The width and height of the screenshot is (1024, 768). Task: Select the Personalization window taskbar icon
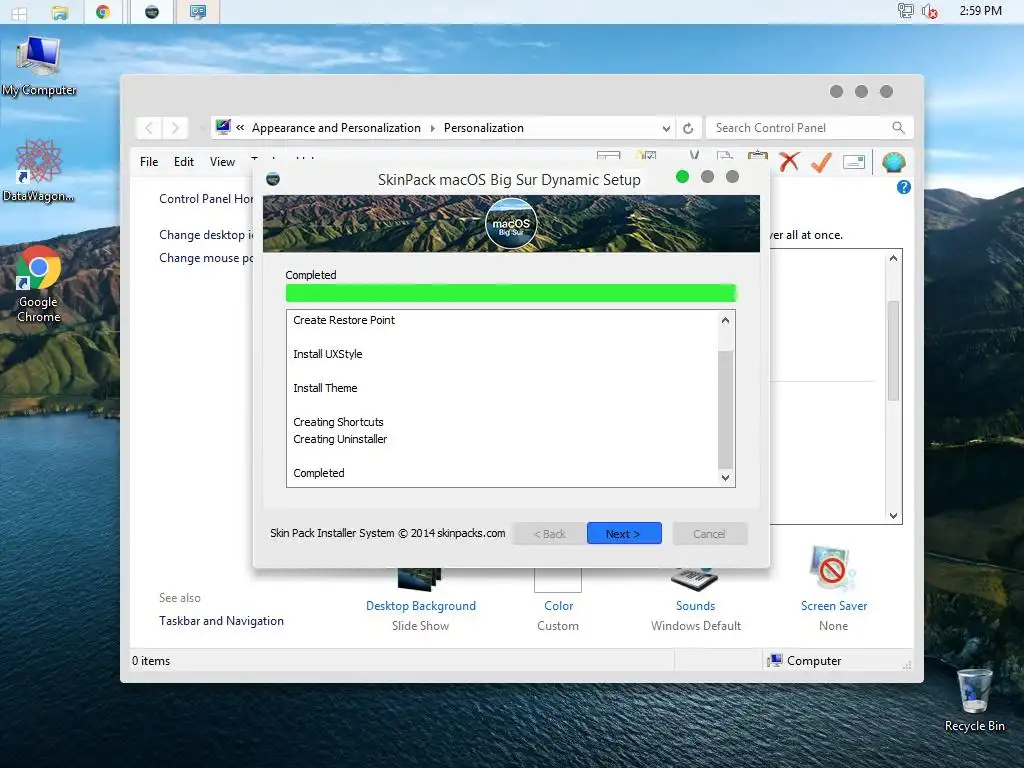coord(198,12)
